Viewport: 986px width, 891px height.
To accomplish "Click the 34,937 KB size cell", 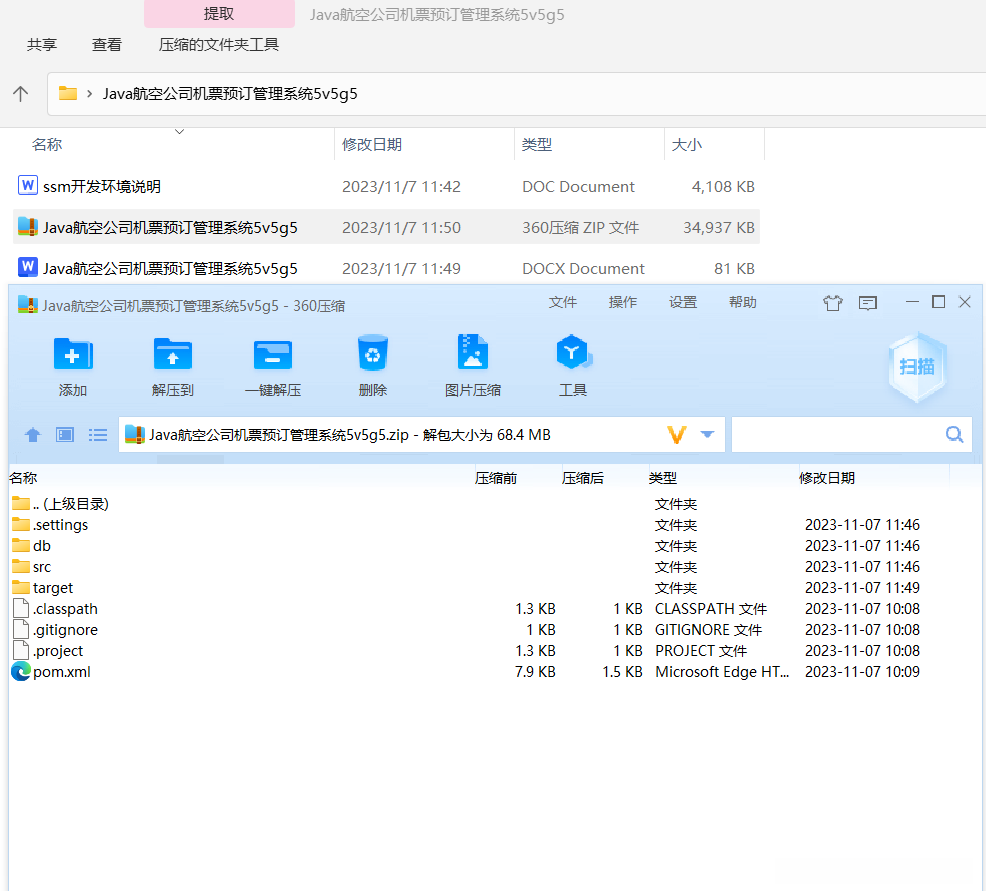I will [x=719, y=227].
